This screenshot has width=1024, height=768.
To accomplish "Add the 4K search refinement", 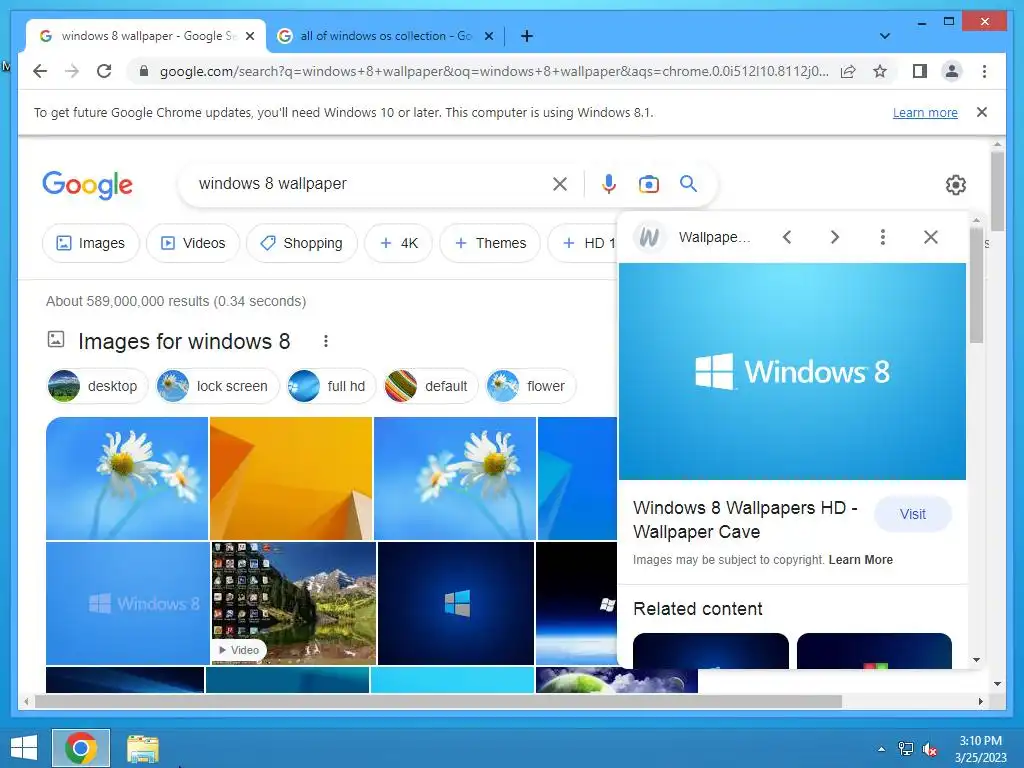I will 398,243.
